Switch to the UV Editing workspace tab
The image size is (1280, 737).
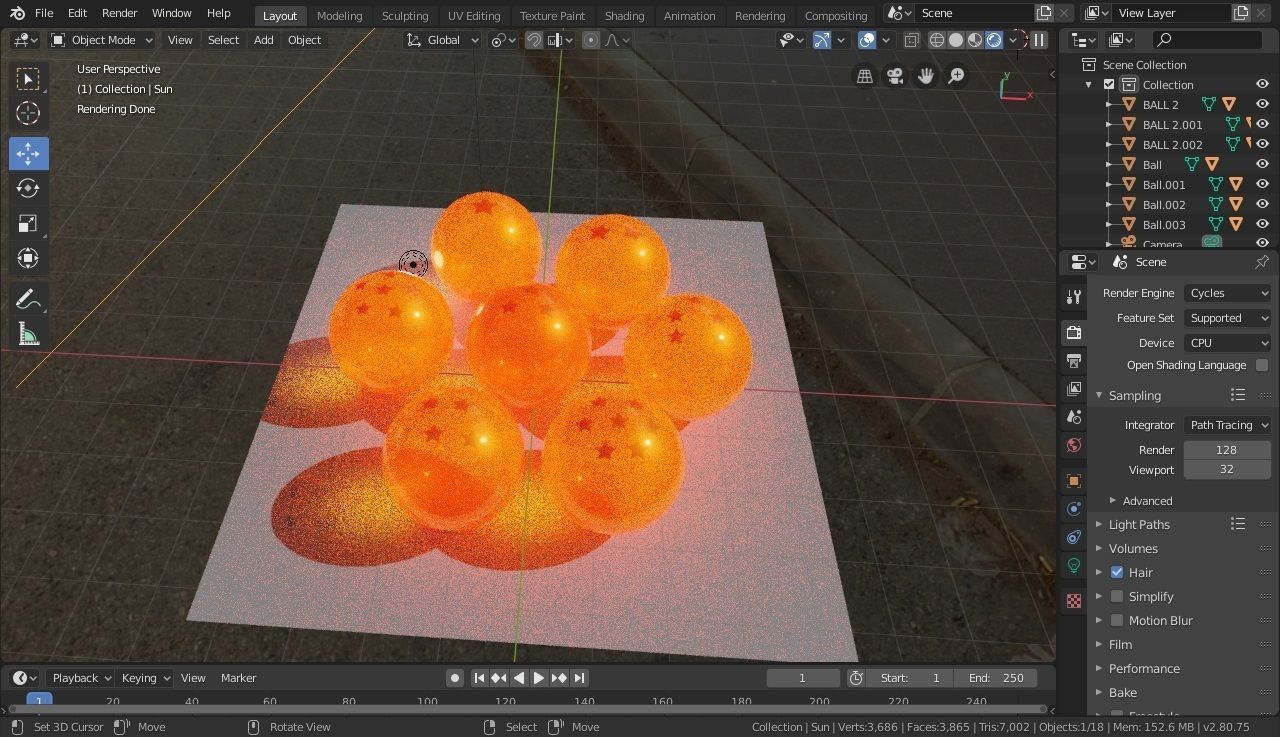[x=474, y=15]
